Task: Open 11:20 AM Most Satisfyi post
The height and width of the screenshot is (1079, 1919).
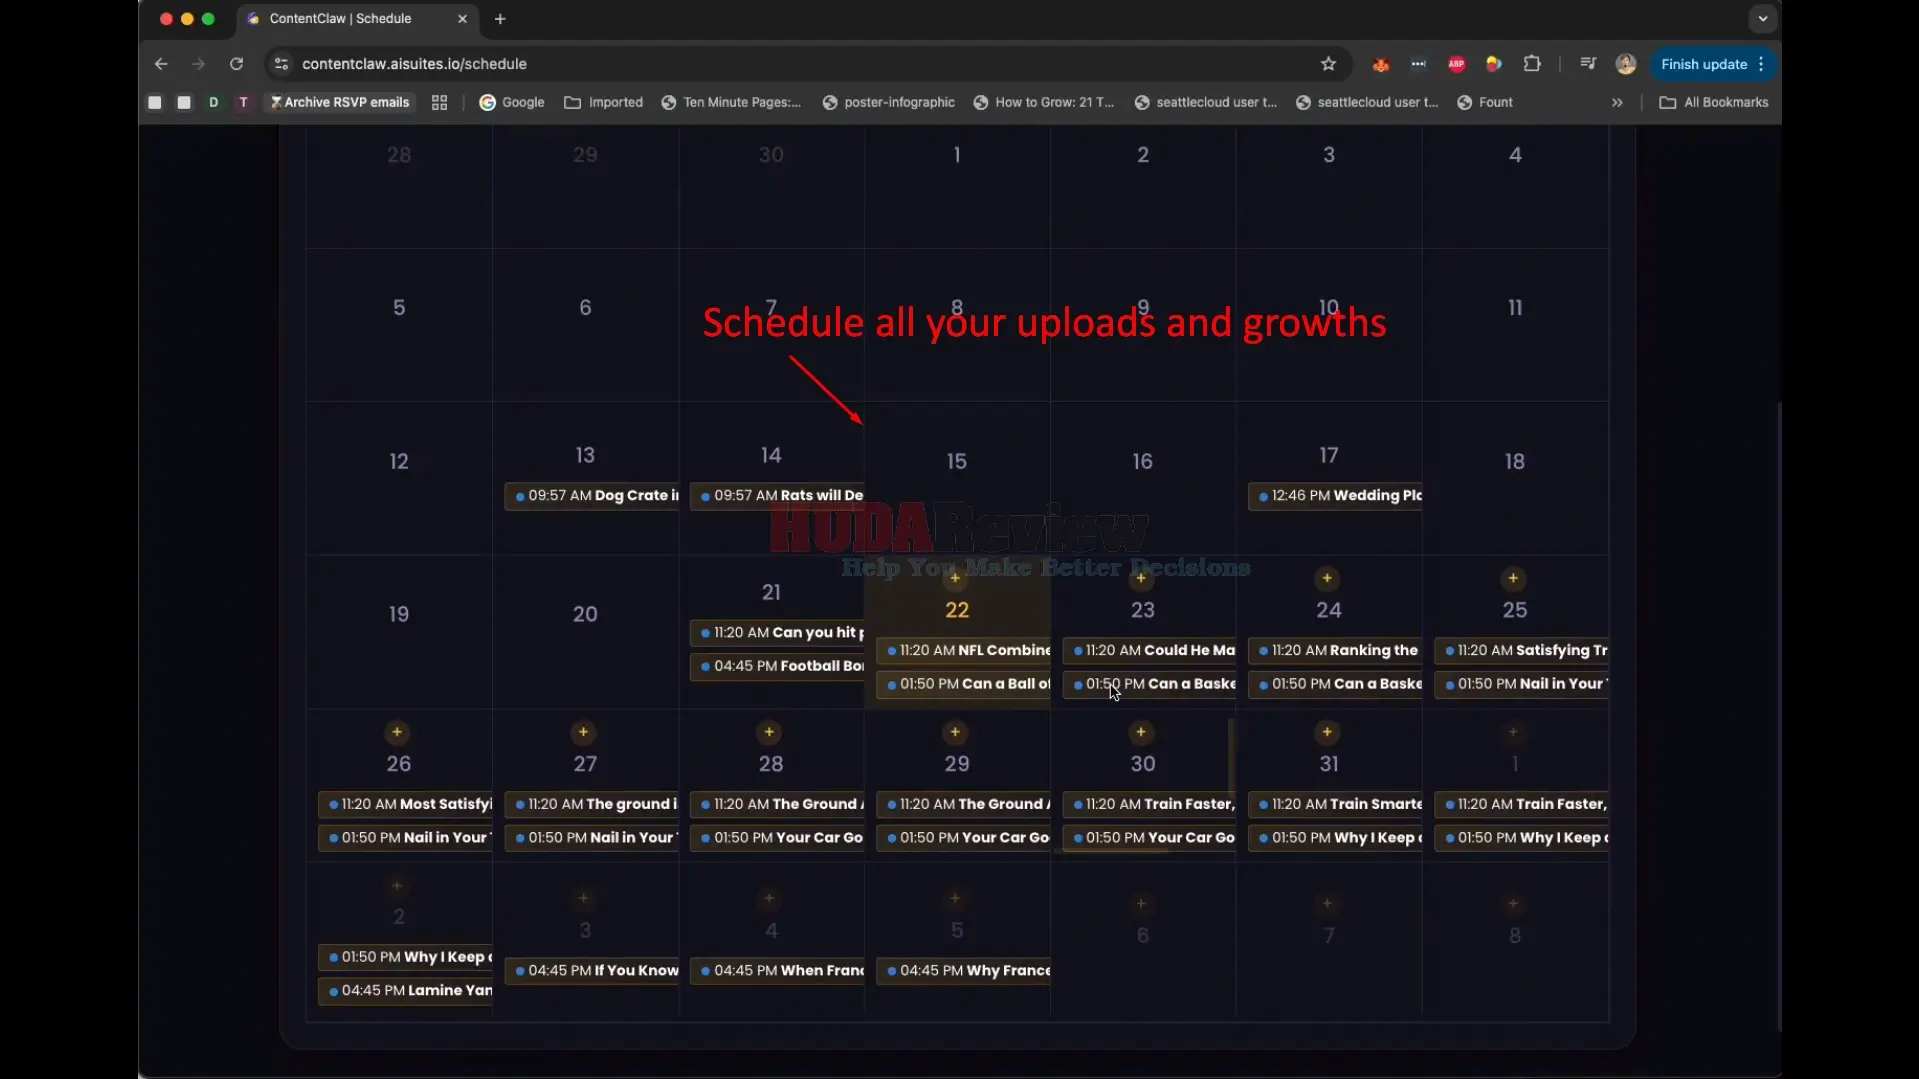Action: 405,804
